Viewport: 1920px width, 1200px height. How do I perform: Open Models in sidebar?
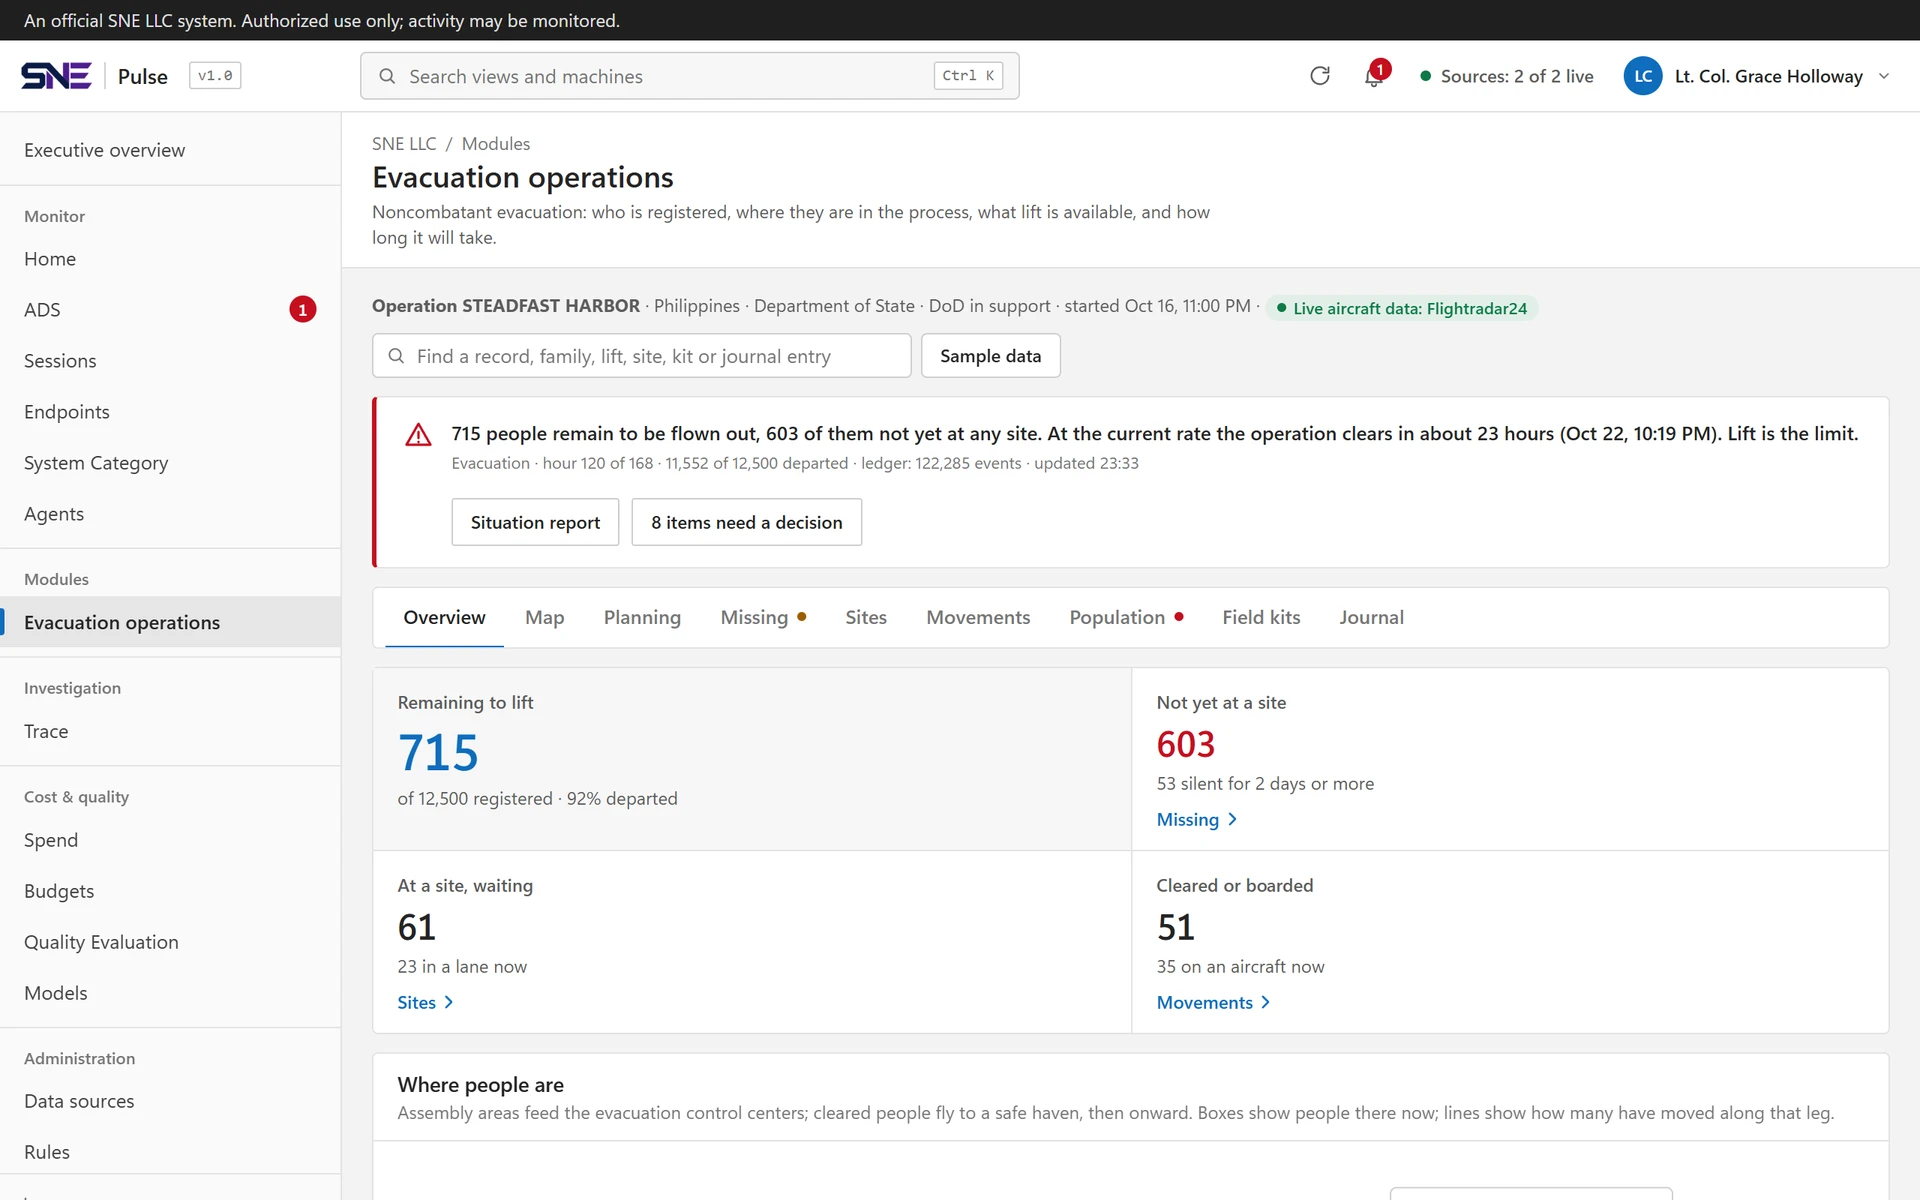pos(170,993)
